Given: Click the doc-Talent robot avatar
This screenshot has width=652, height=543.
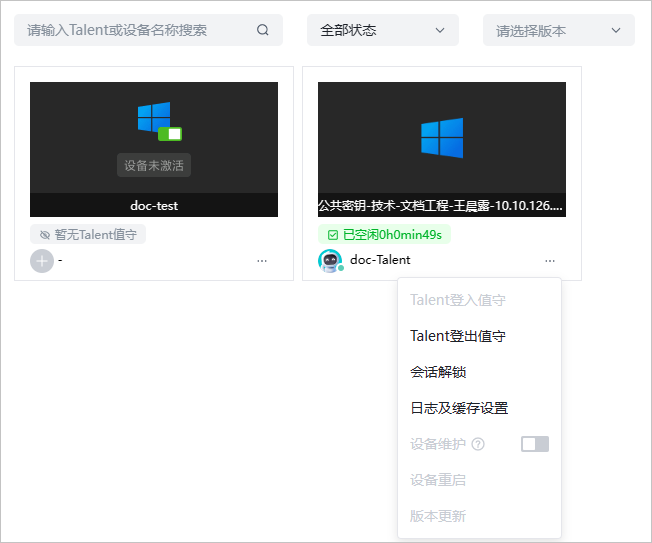Looking at the screenshot, I should click(330, 260).
